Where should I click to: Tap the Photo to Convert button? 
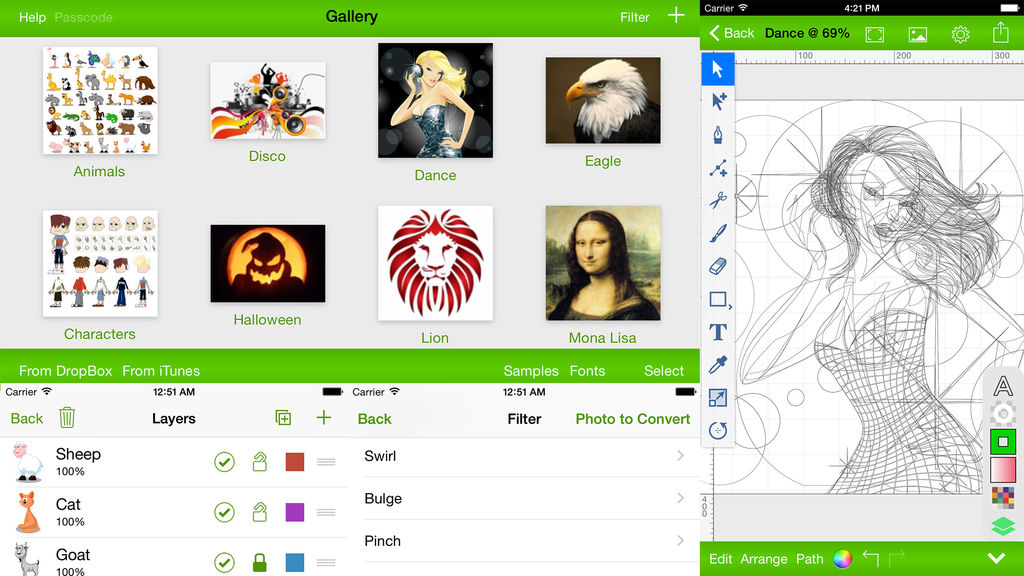(632, 419)
